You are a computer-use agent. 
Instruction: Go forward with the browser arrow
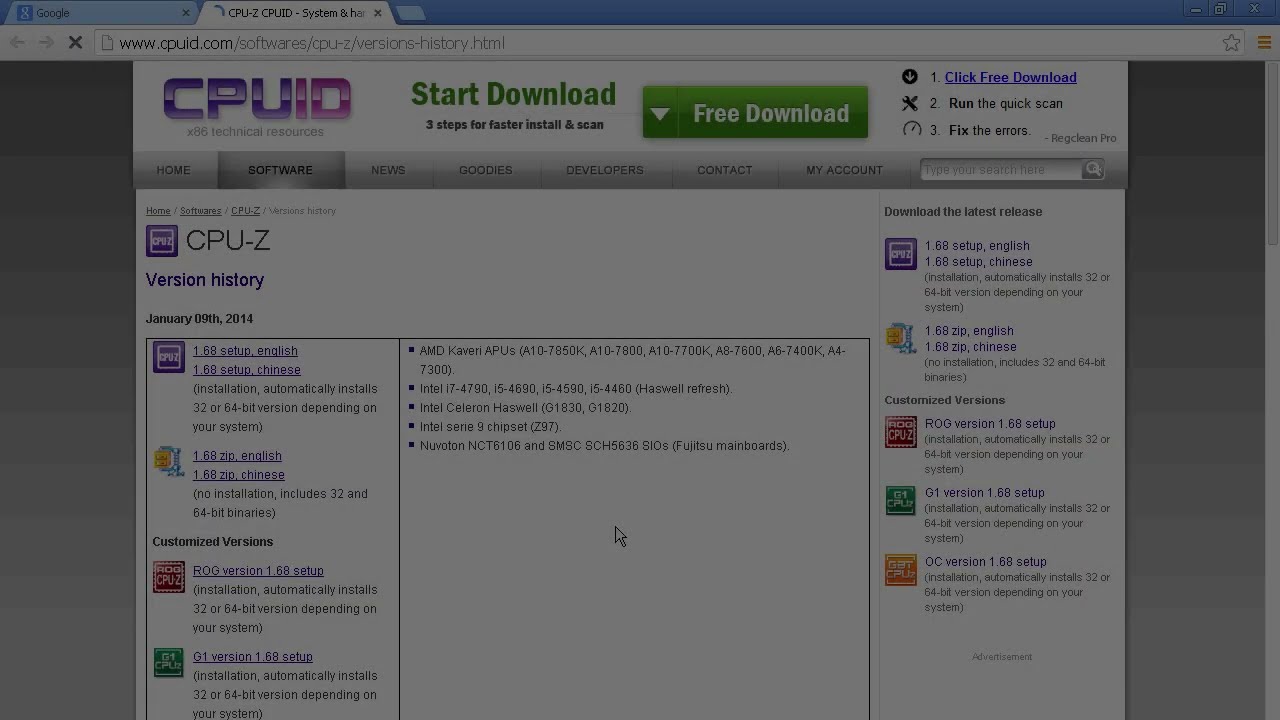click(46, 43)
